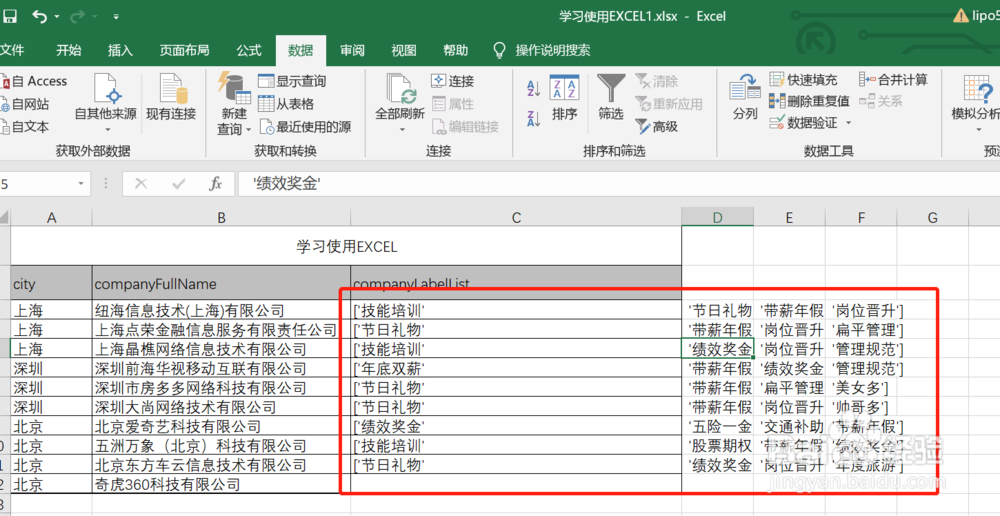Switch to the 插入 ribbon tab
The image size is (1000, 516).
[120, 50]
